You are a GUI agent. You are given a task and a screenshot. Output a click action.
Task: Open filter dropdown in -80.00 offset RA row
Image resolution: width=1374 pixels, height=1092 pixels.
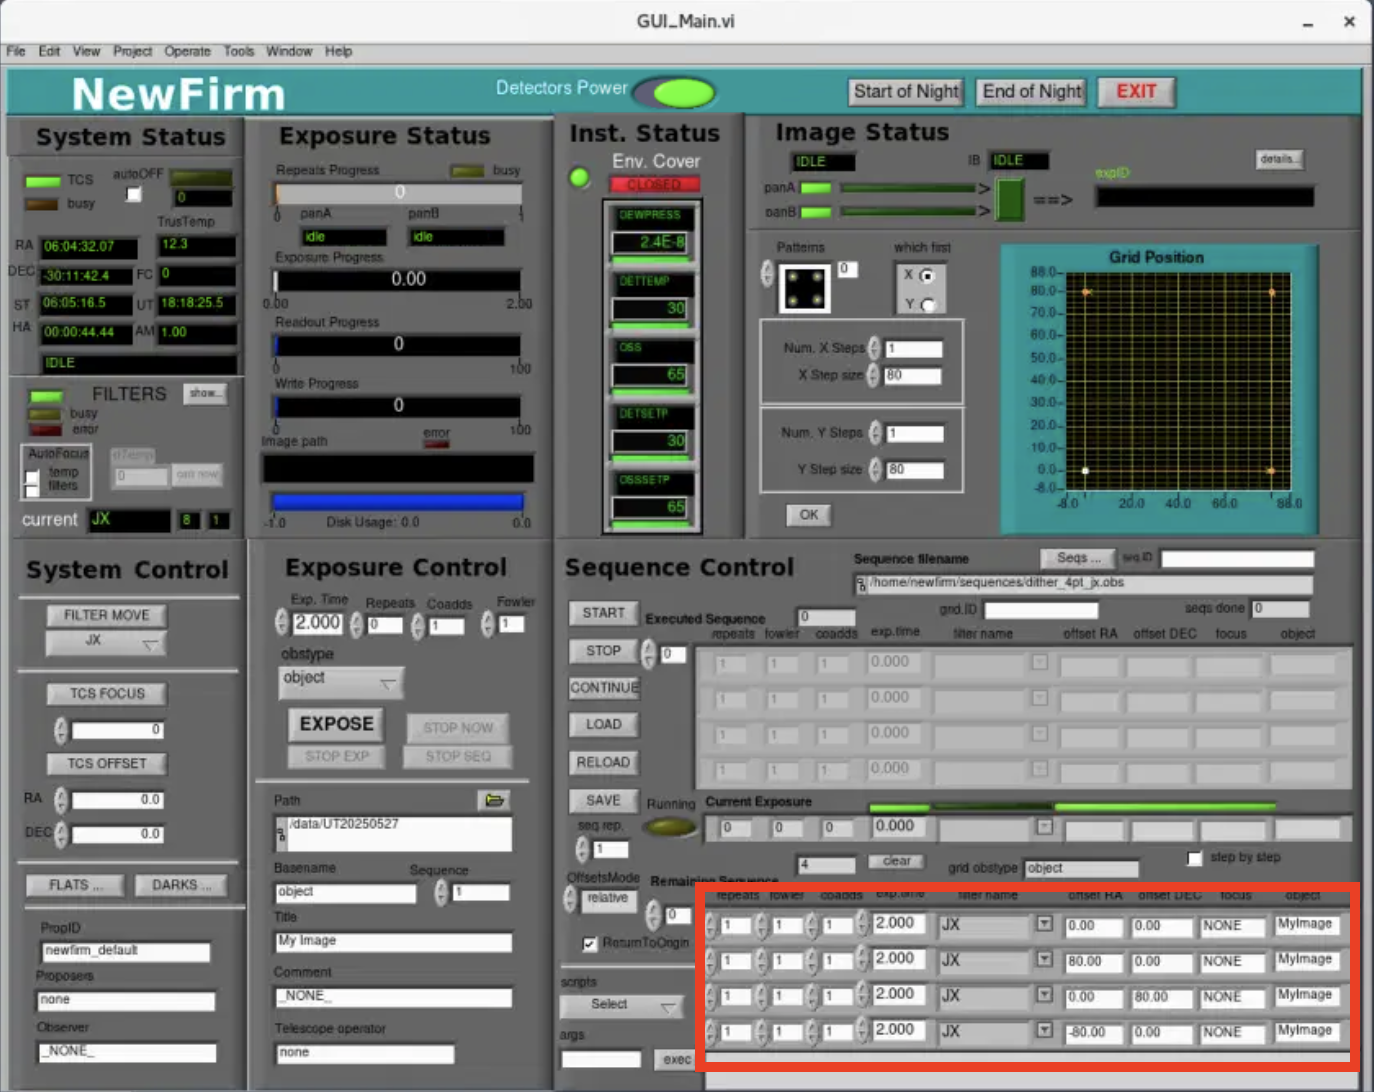[1044, 1029]
